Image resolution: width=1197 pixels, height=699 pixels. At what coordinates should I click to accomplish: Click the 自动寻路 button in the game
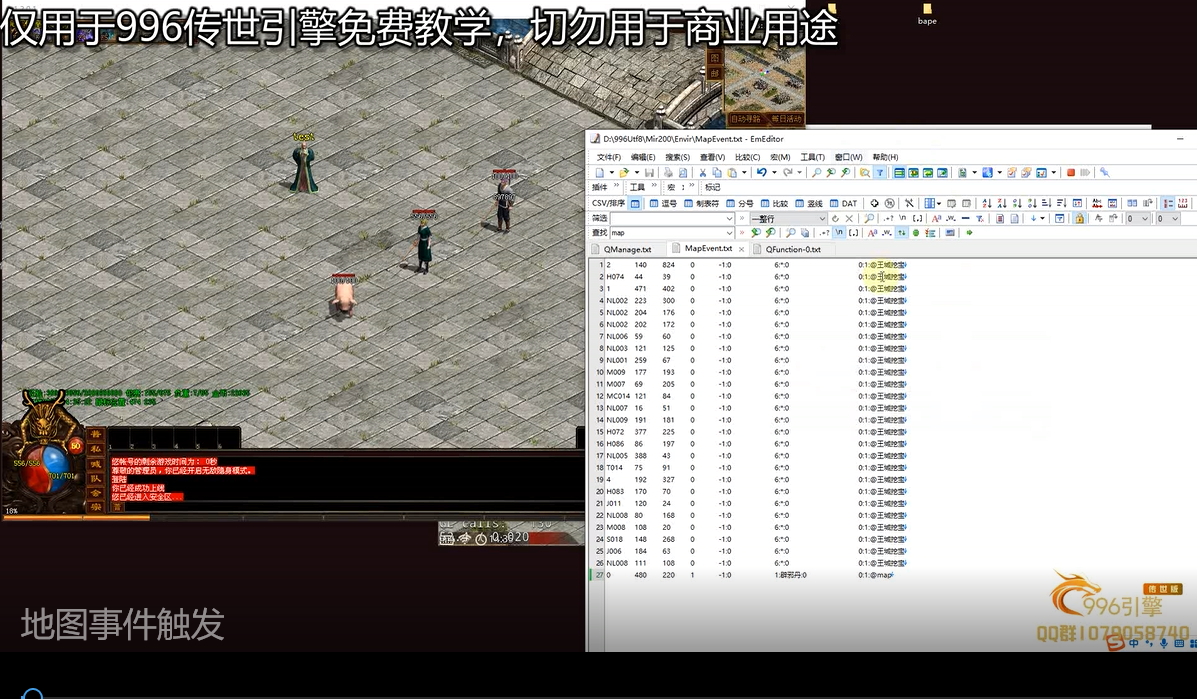click(746, 119)
